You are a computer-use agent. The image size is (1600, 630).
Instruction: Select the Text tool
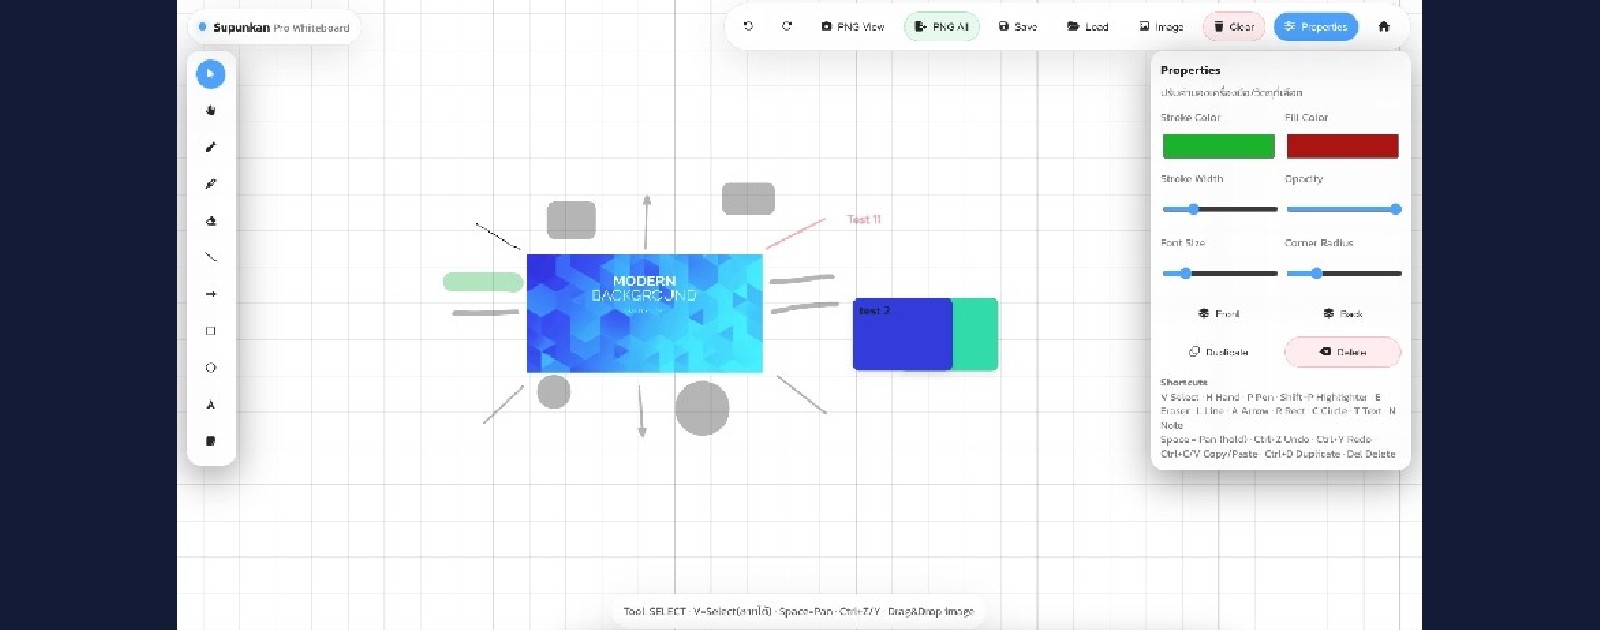point(210,405)
